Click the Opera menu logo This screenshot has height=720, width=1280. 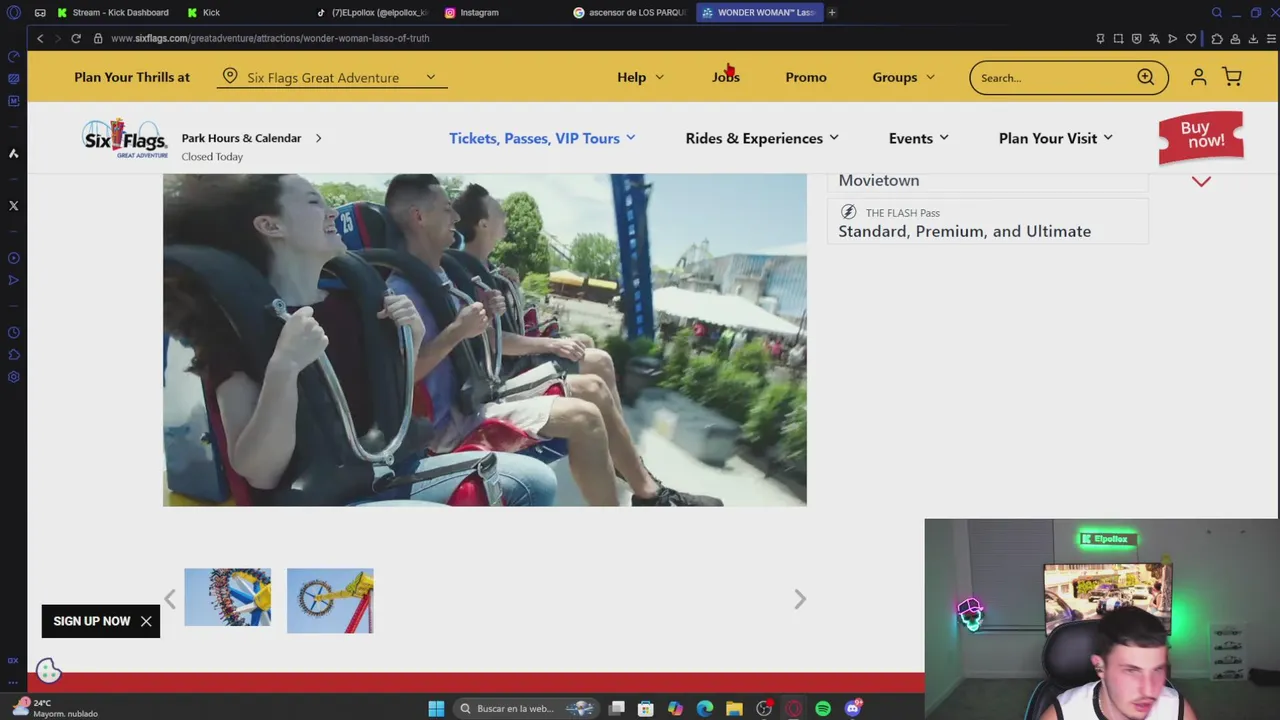14,13
